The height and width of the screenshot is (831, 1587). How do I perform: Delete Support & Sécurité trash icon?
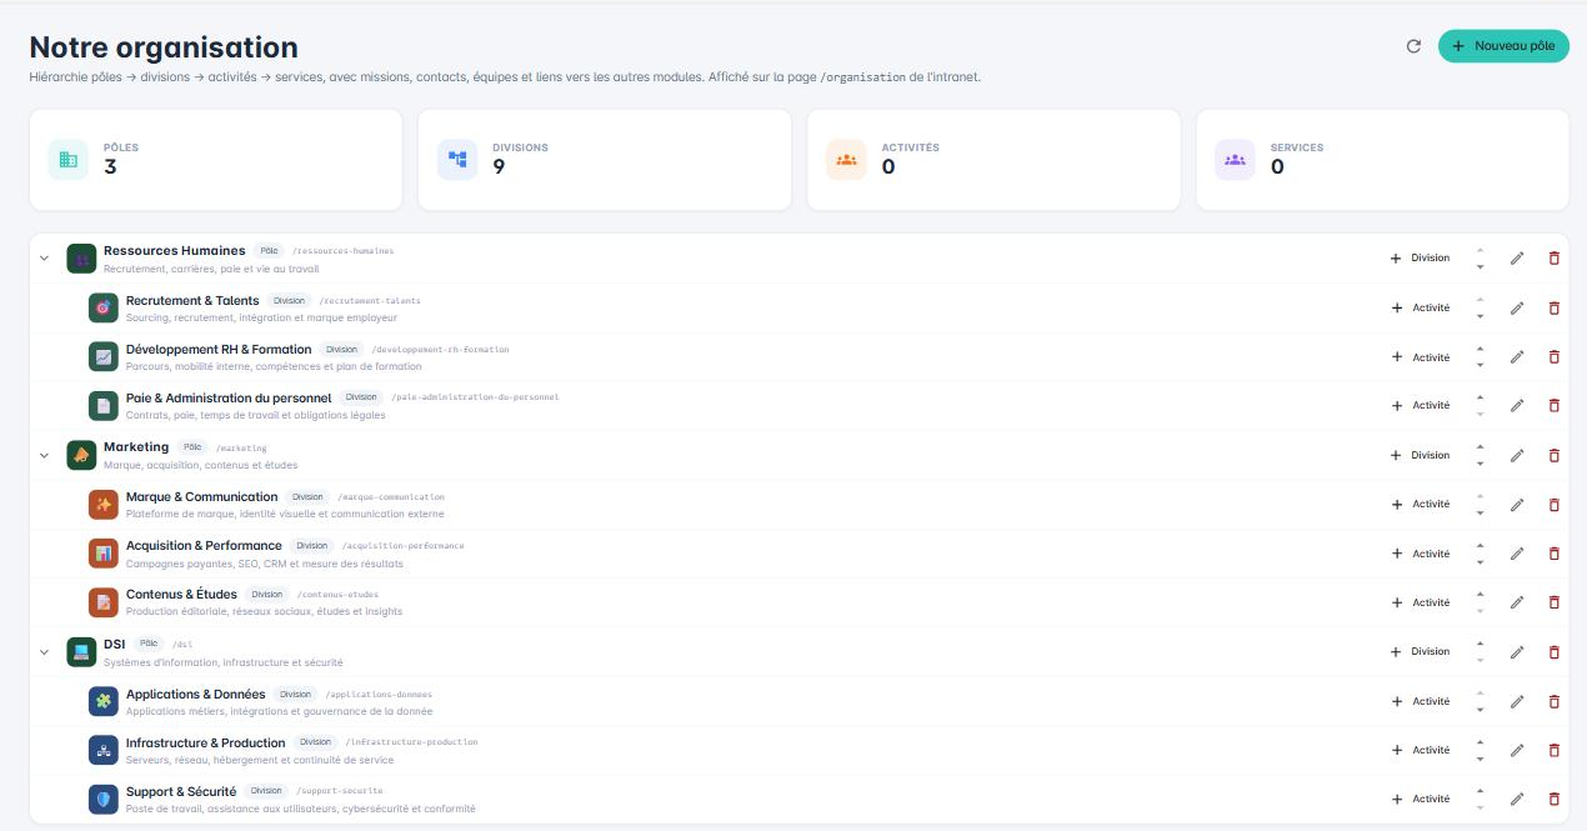(1554, 799)
